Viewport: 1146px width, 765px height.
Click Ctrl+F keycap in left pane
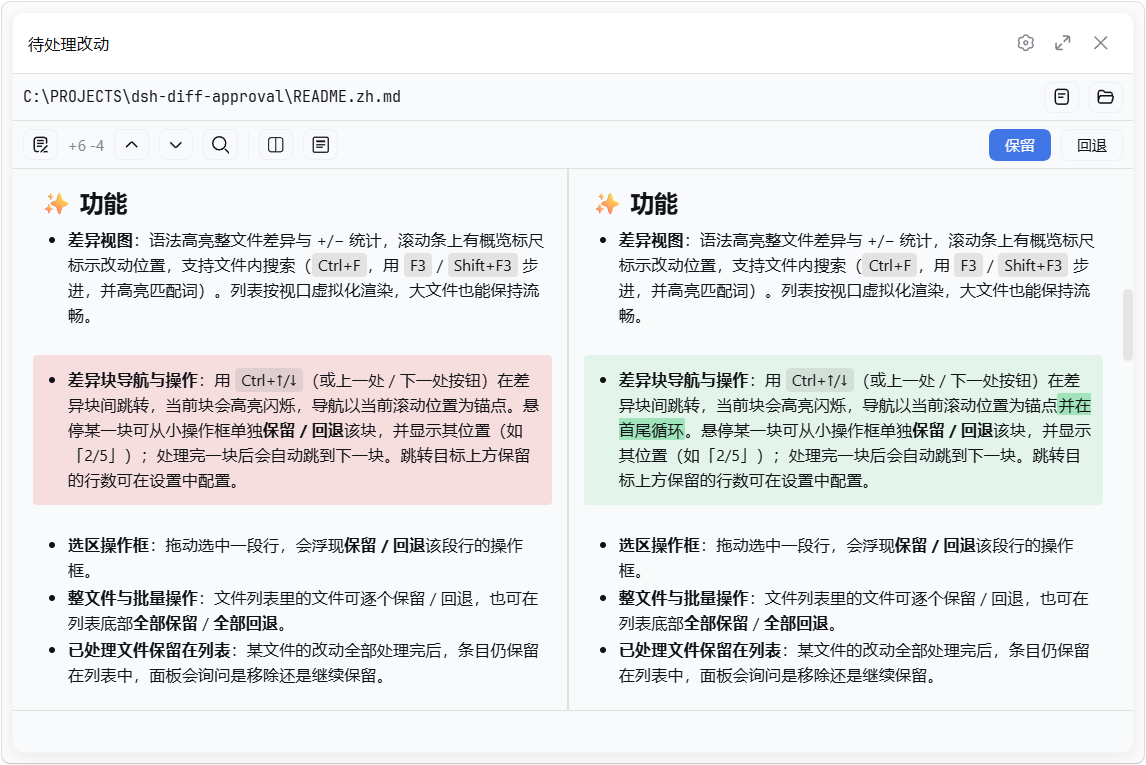339,265
